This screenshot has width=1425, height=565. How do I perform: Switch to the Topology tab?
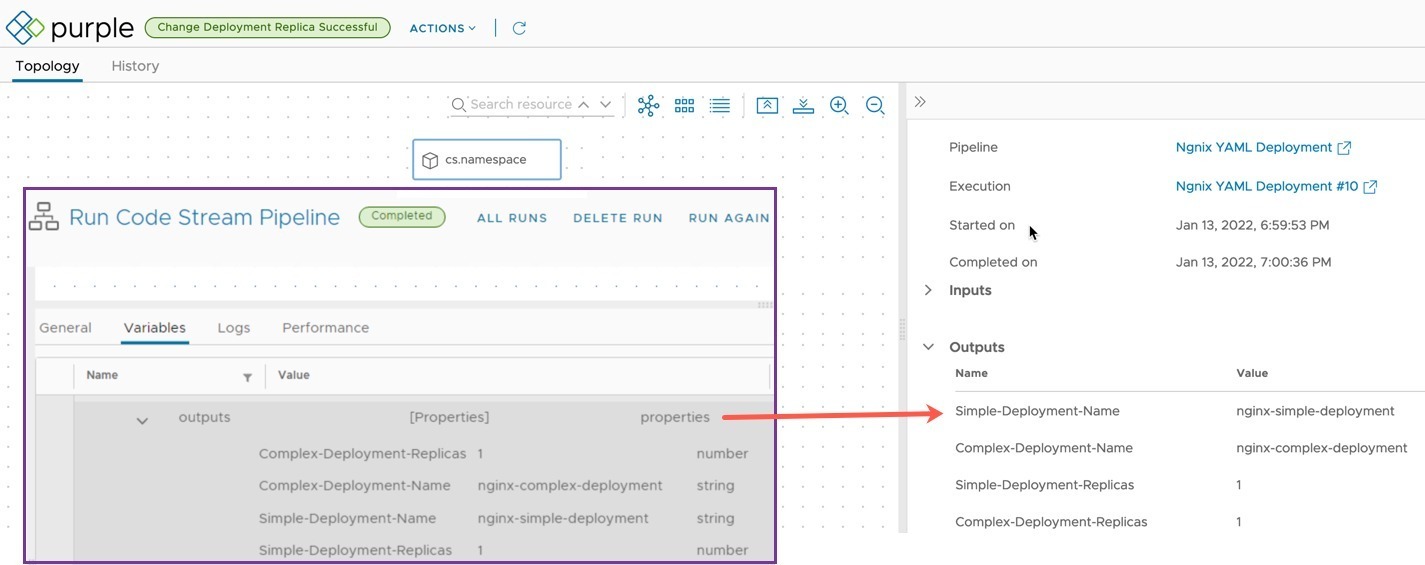coord(47,66)
